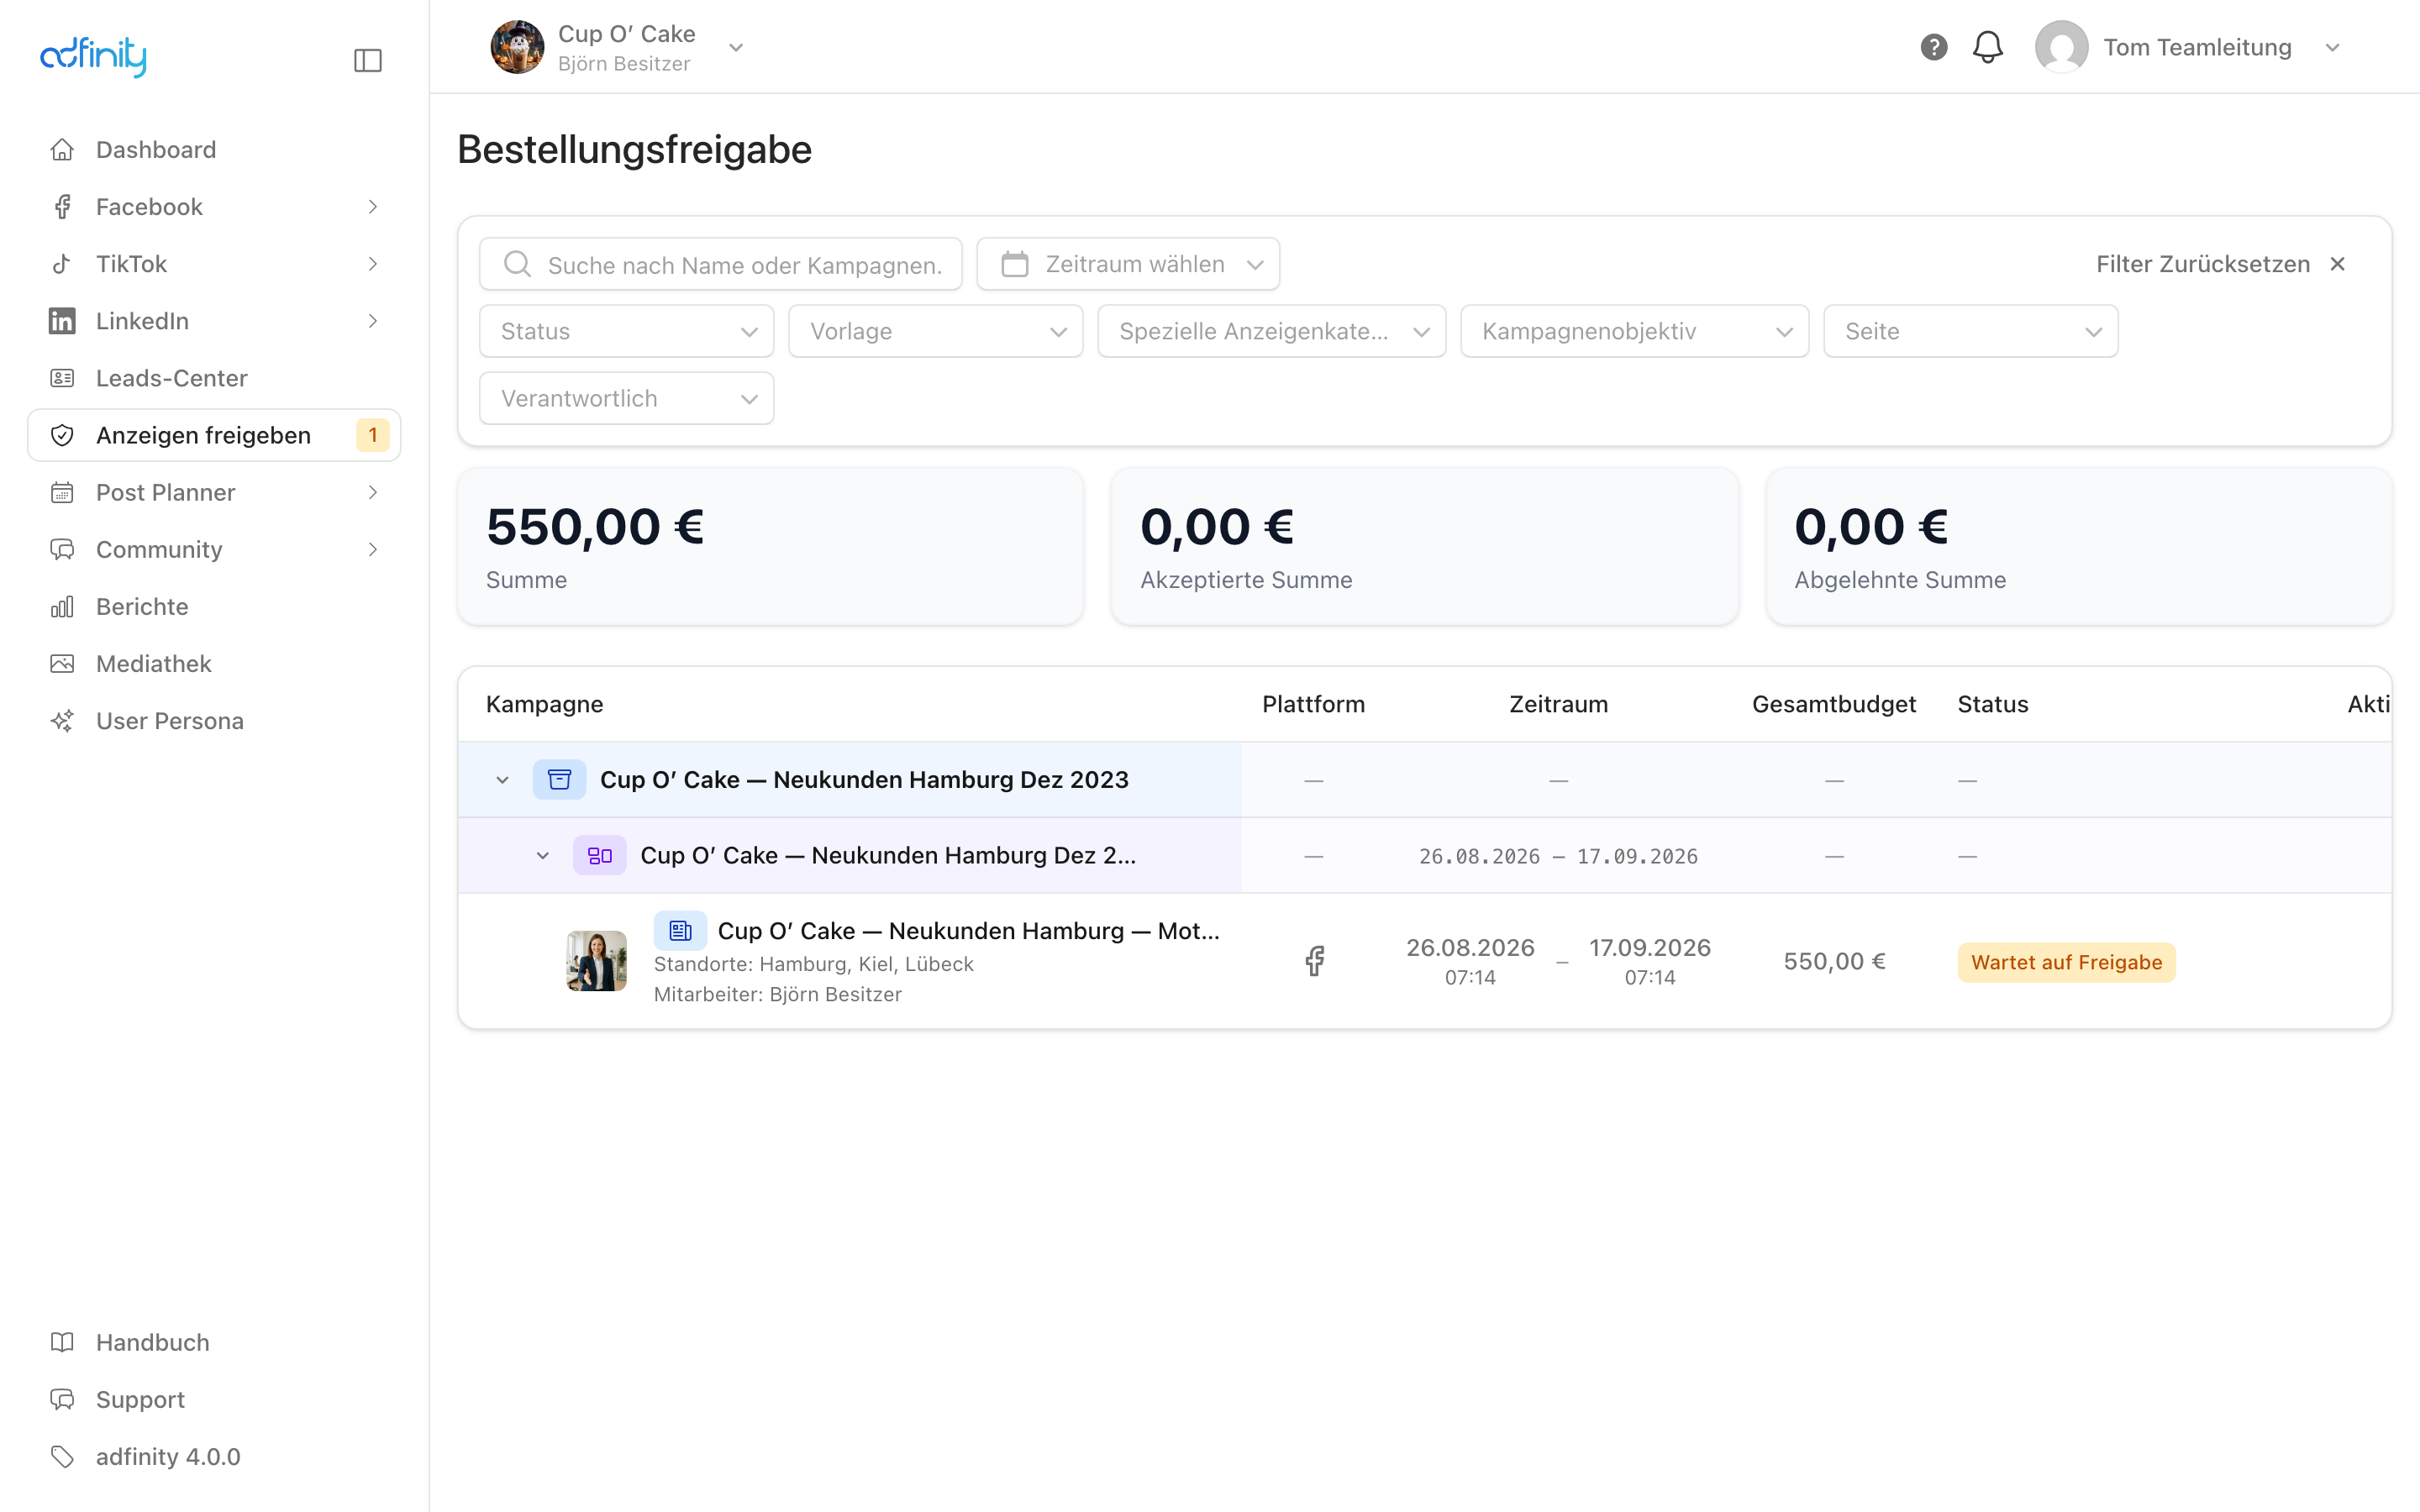Open User Persona
Viewport: 2420px width, 1512px height.
tap(214, 720)
